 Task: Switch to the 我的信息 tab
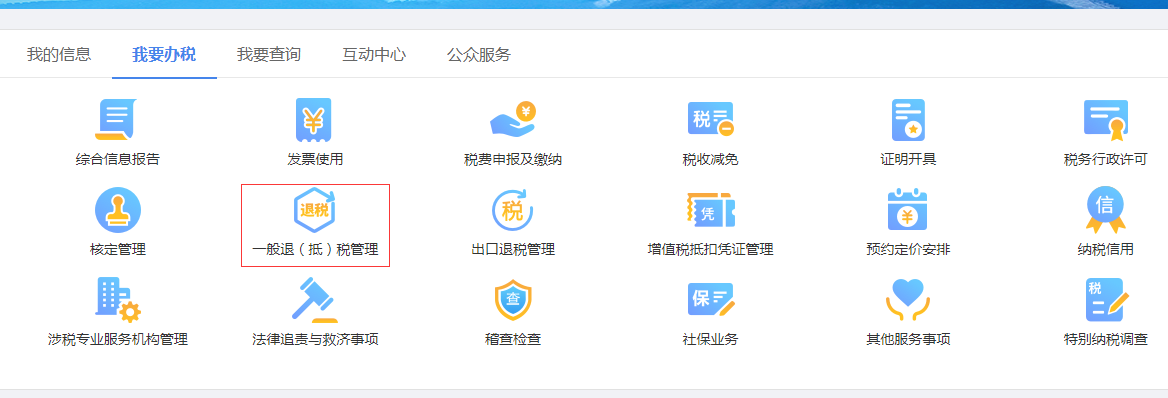point(59,54)
